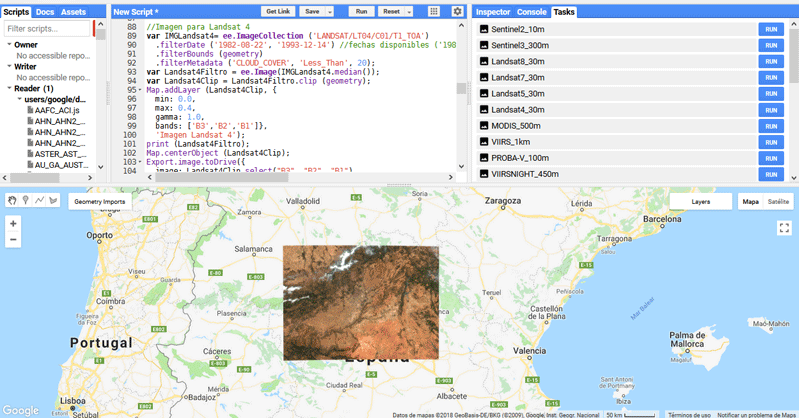Switch map to Mapa view
Image resolution: width=800 pixels, height=418 pixels.
(x=751, y=202)
